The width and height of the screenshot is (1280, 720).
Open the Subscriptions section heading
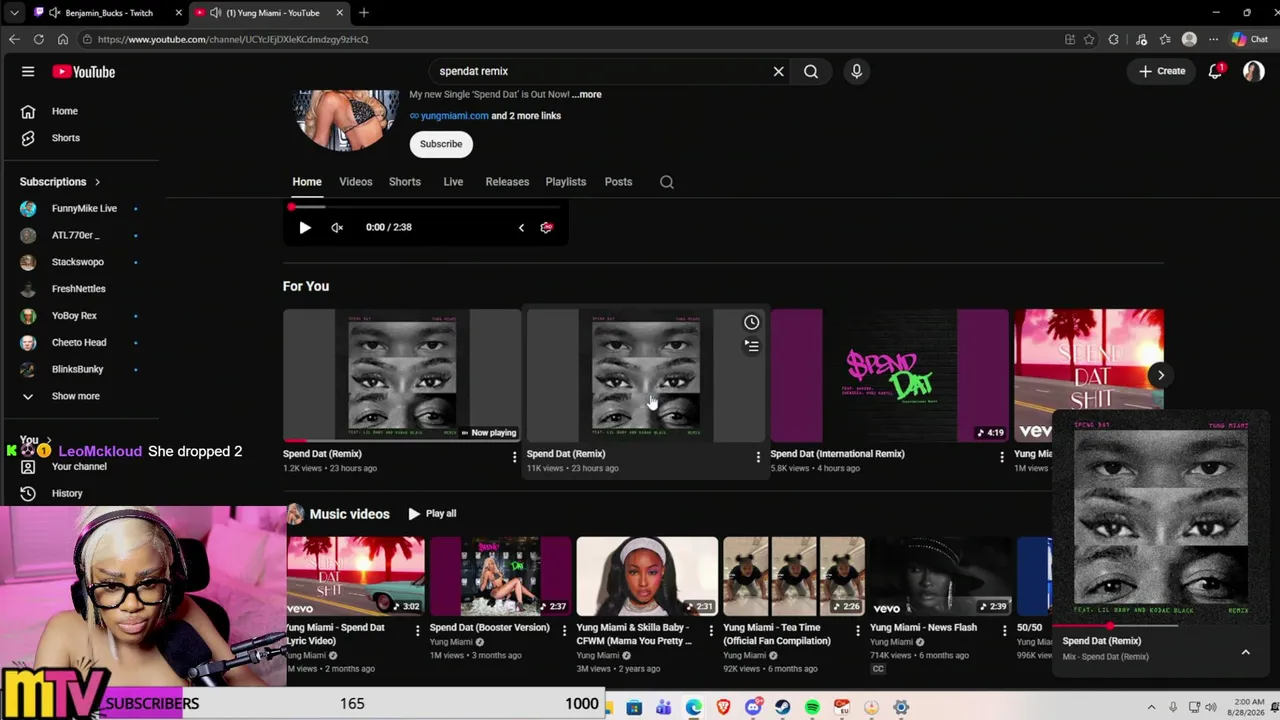pos(60,182)
